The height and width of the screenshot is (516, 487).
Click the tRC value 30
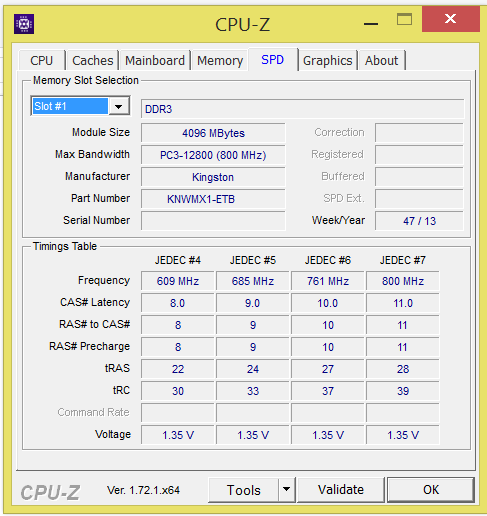pyautogui.click(x=178, y=391)
